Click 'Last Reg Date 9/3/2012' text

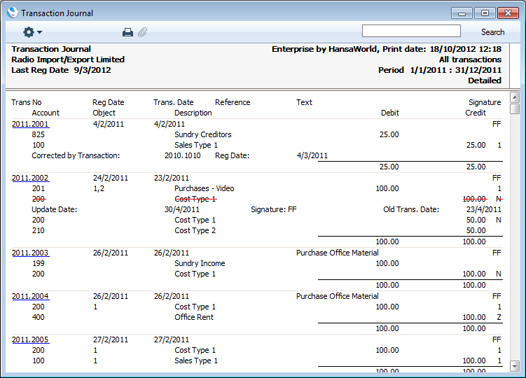(61, 70)
